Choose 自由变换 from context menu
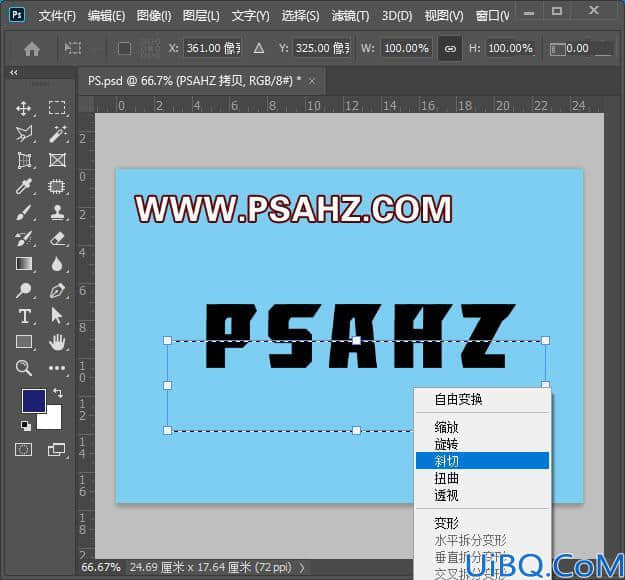The height and width of the screenshot is (580, 625). pyautogui.click(x=483, y=399)
